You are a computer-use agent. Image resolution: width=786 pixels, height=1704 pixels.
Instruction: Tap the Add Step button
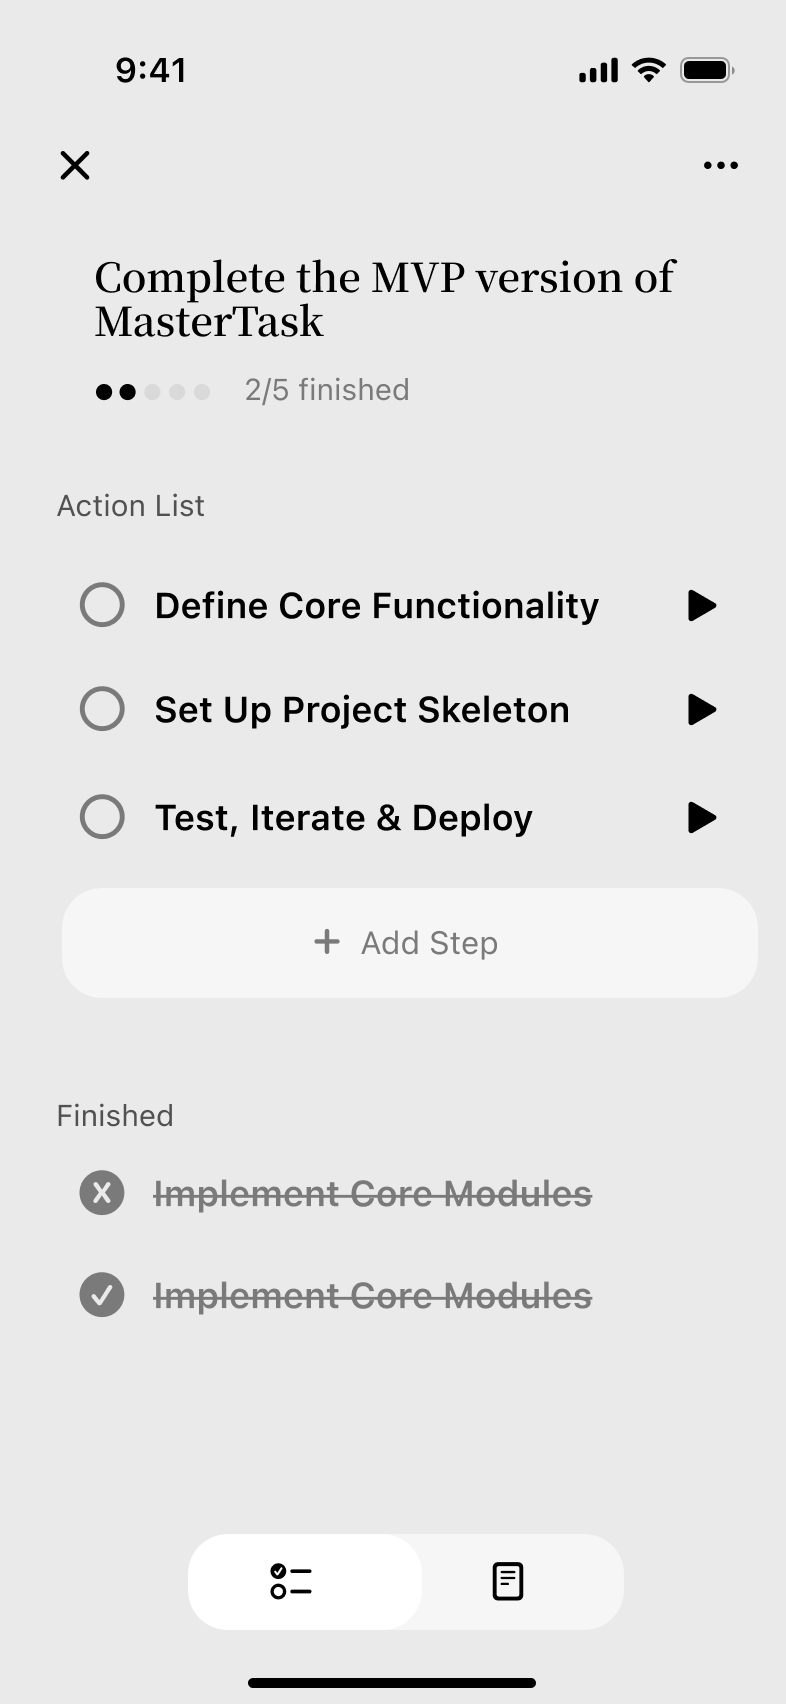410,943
